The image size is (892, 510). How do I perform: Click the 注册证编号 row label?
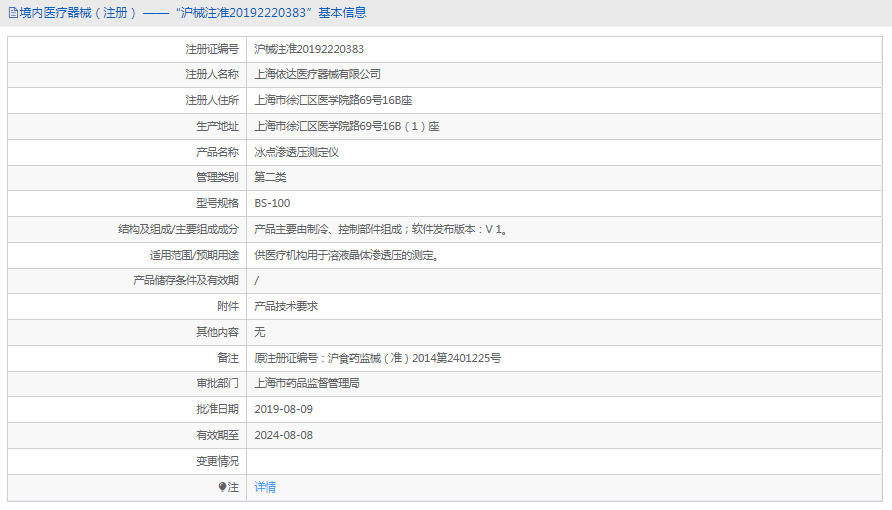(212, 49)
